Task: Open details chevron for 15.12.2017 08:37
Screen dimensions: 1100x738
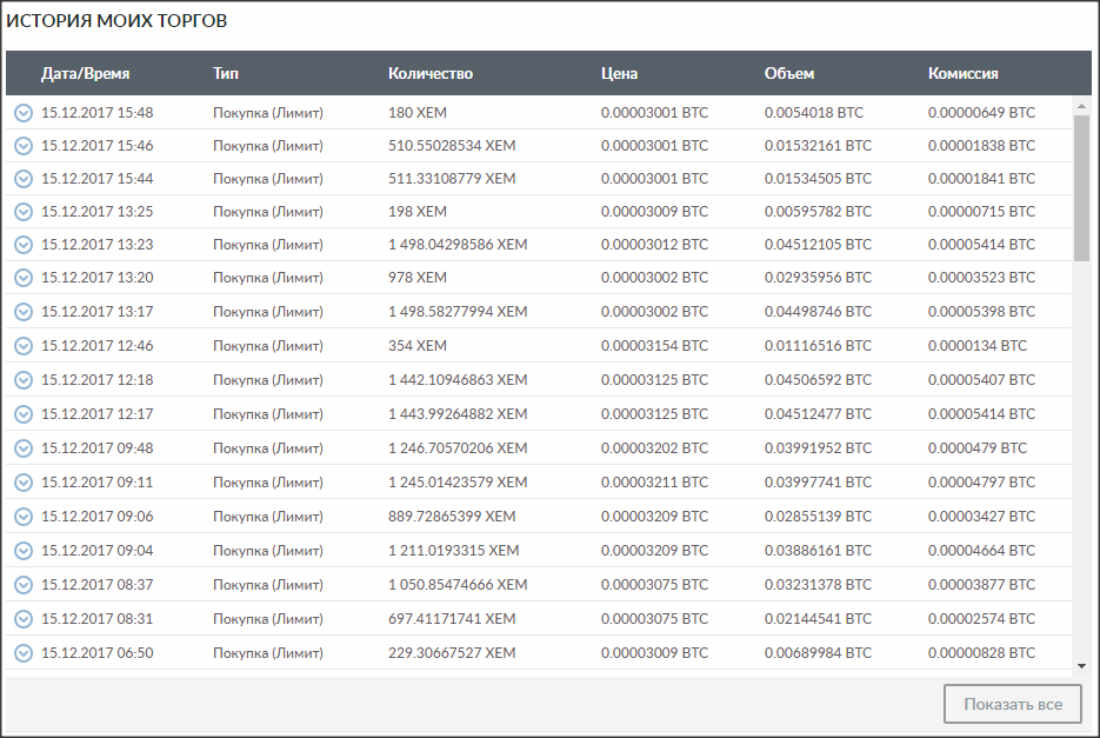Action: (x=23, y=585)
